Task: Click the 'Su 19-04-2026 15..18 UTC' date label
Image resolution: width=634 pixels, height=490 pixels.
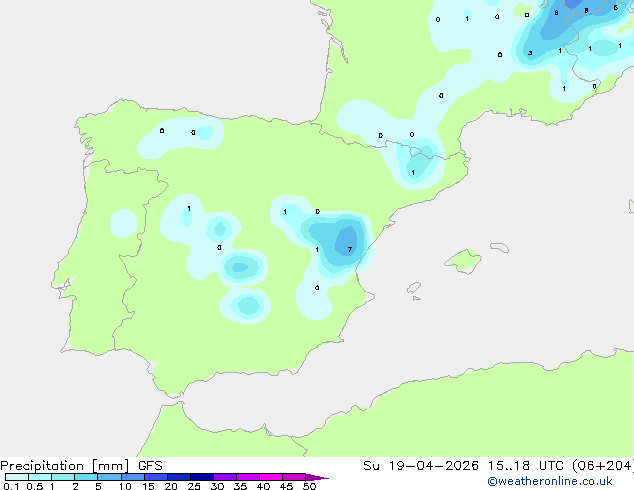Action: (x=464, y=466)
